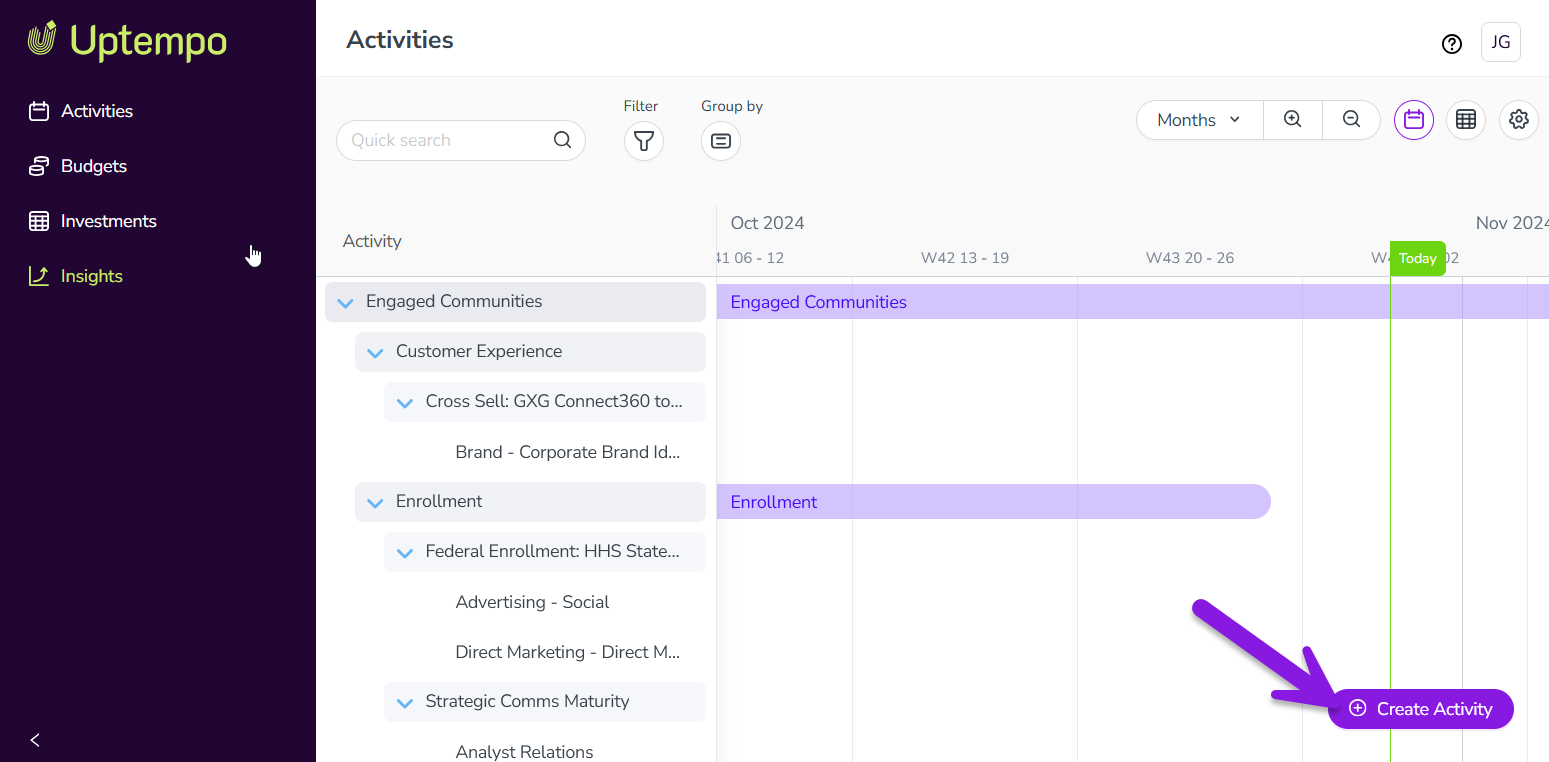The image size is (1549, 762).
Task: Open Budgets in the sidebar
Action: 93,166
